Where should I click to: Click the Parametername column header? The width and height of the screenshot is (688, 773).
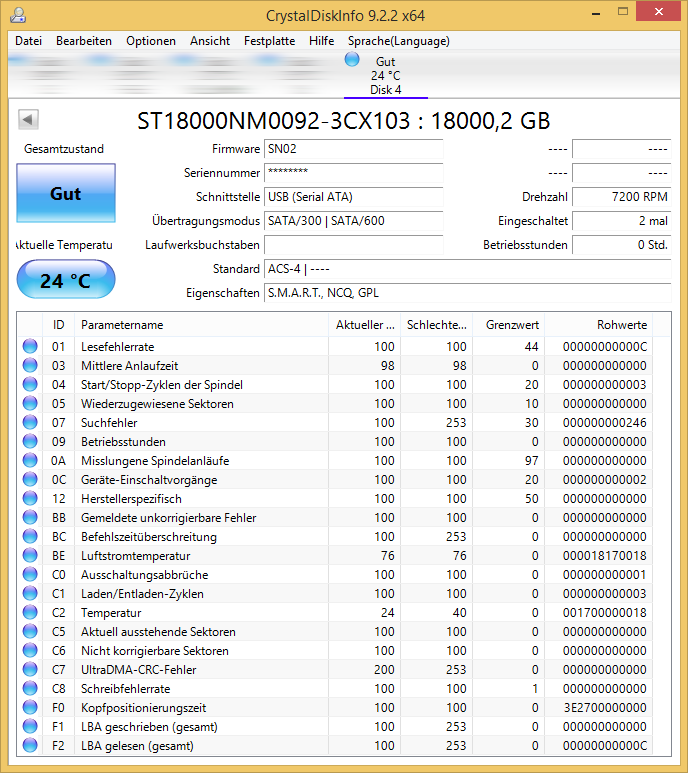coord(201,325)
